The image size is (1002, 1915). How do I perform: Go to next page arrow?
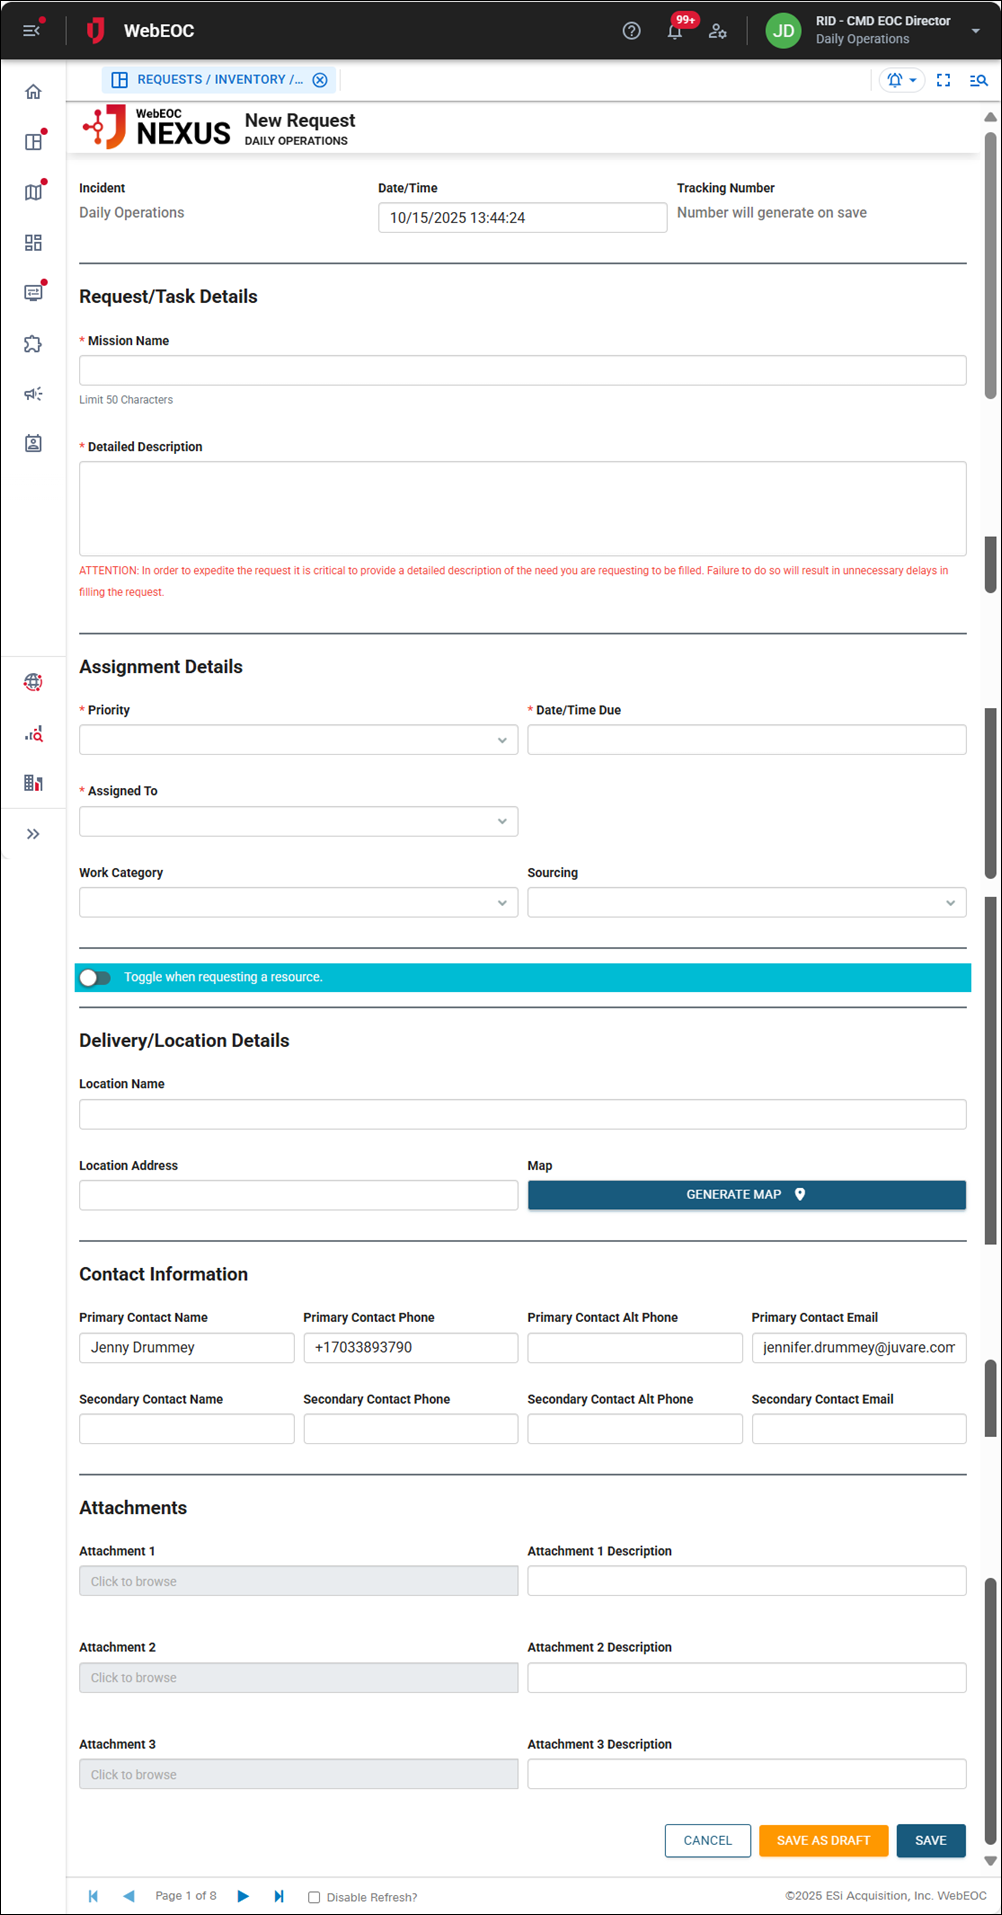(243, 1896)
